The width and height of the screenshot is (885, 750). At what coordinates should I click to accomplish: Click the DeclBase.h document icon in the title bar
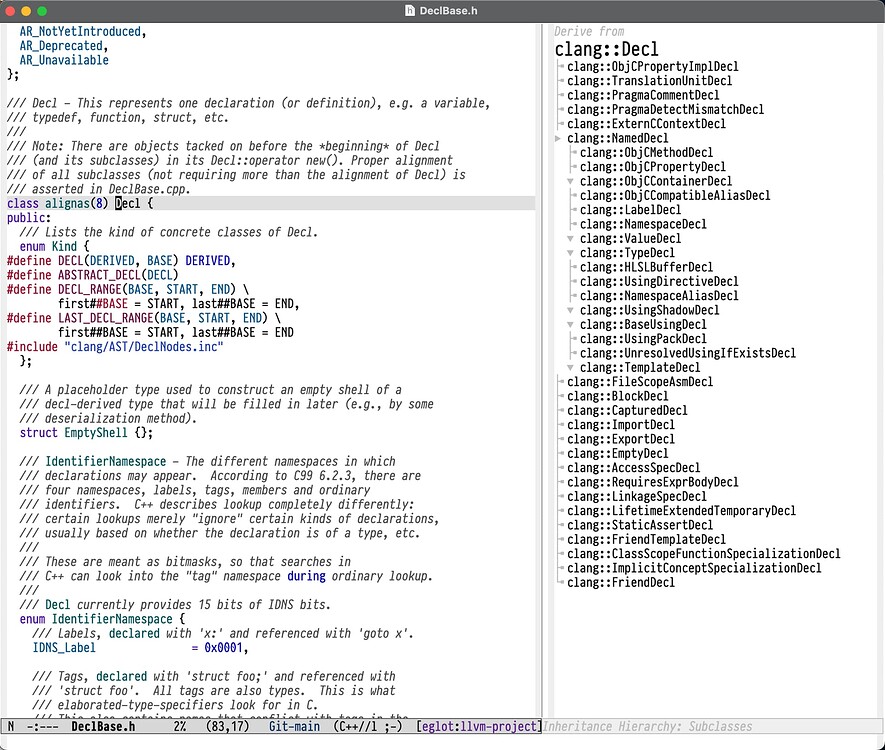point(408,10)
